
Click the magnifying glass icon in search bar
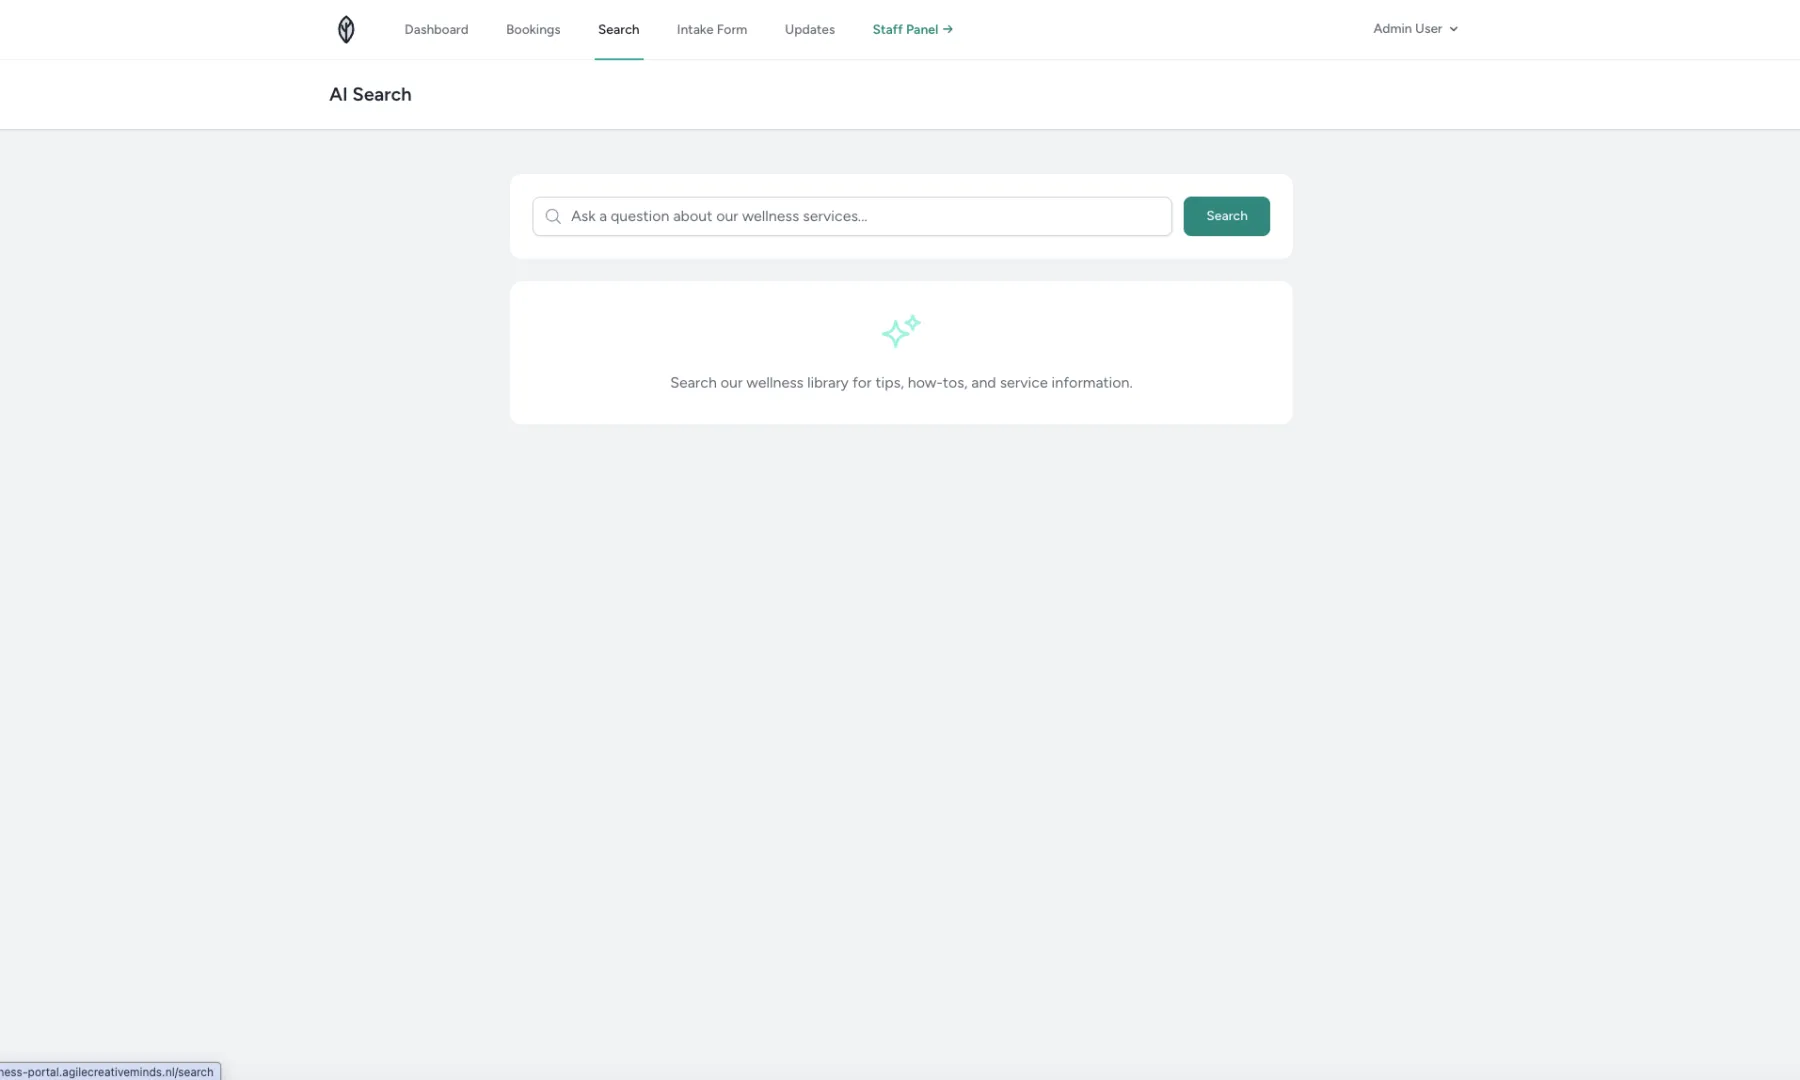pyautogui.click(x=553, y=216)
